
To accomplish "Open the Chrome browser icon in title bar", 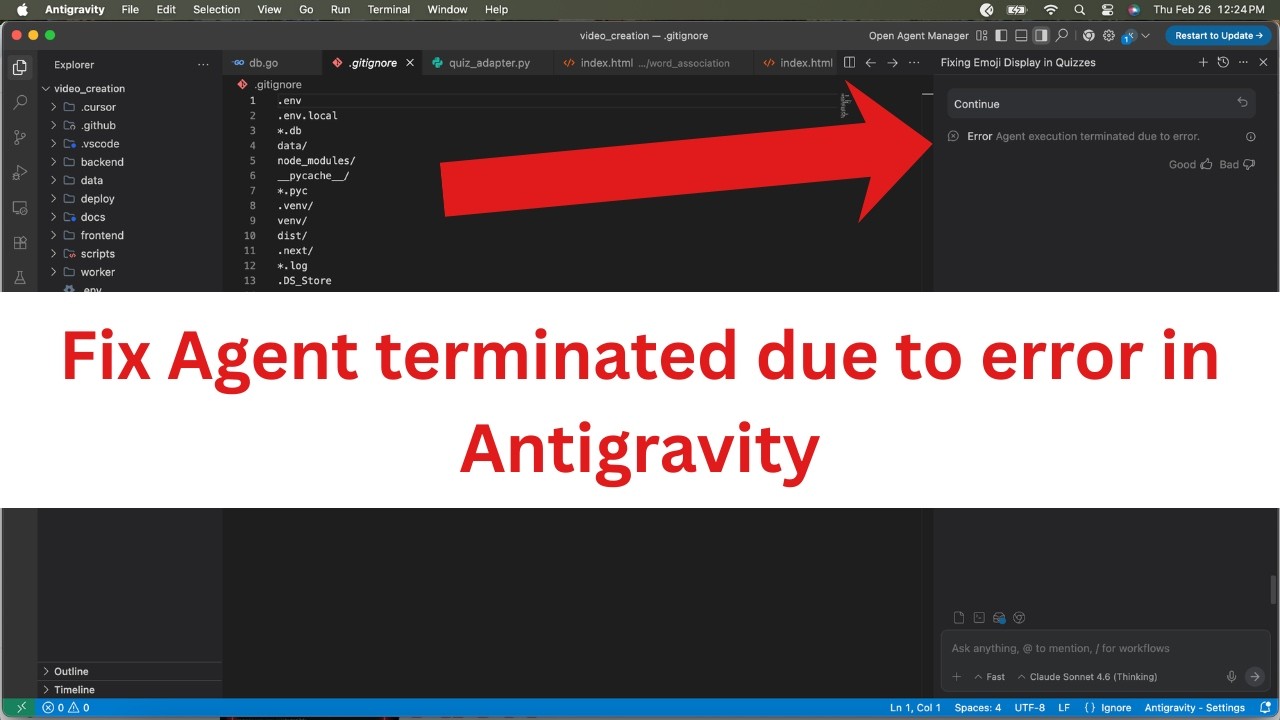I will click(x=1088, y=35).
